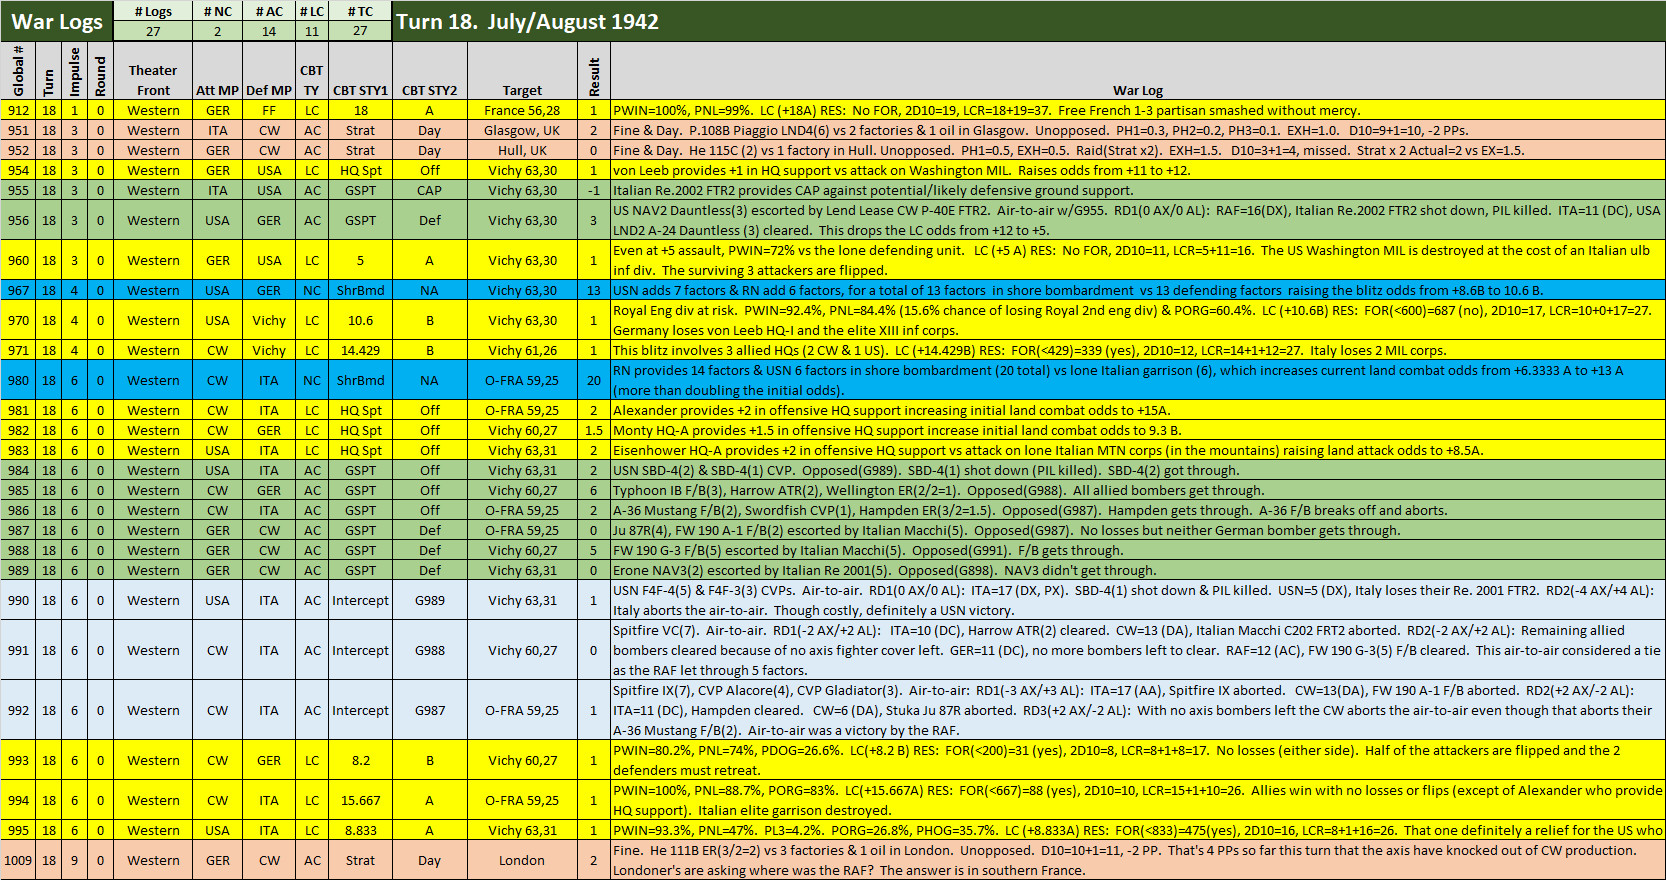
Task: Select Global # cell 971
Action: (x=18, y=350)
